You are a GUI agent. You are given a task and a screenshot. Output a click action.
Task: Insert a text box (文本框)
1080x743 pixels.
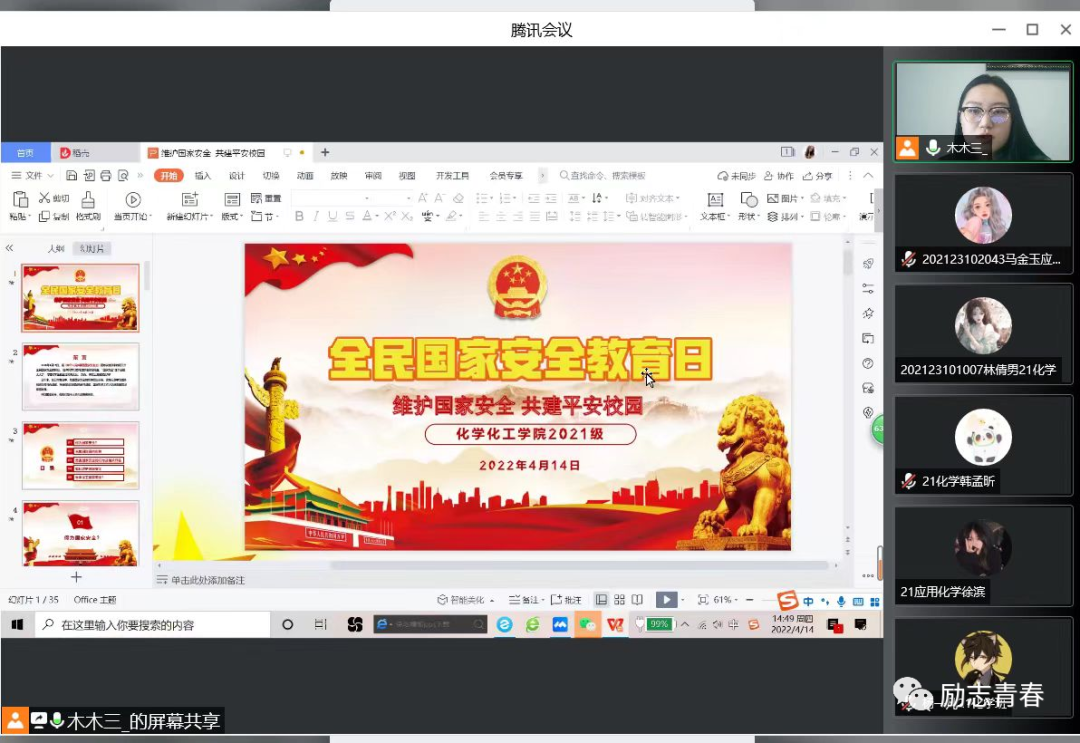[714, 200]
